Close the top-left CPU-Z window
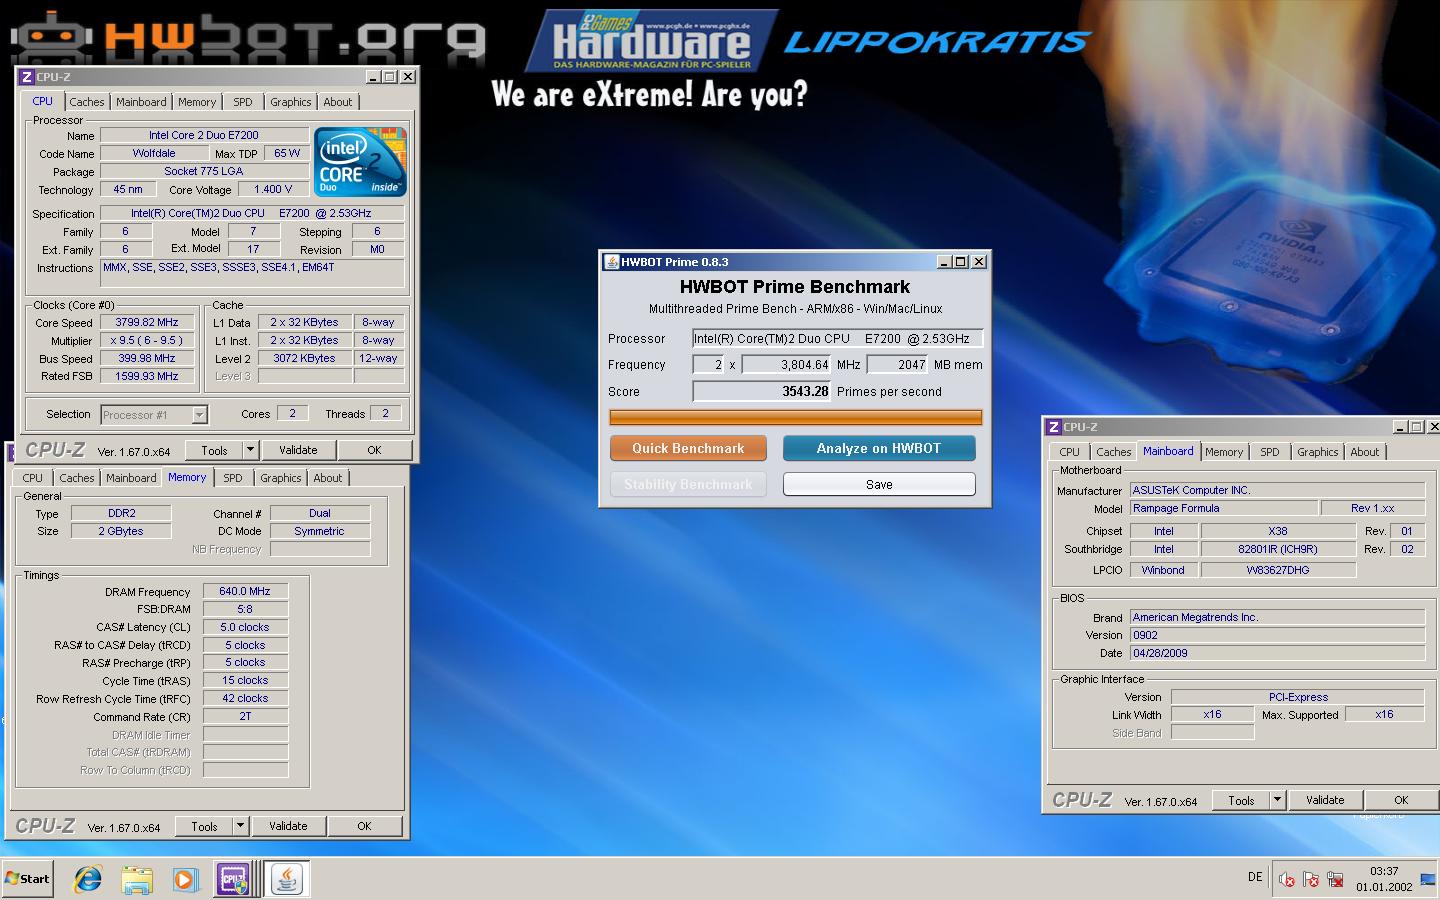The width and height of the screenshot is (1440, 900). tap(408, 77)
